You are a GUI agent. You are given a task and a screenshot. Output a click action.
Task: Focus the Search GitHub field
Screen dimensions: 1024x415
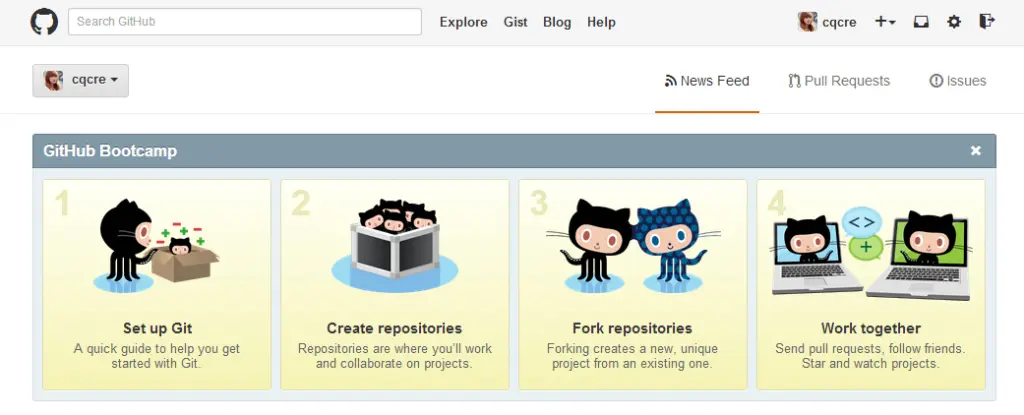(245, 22)
